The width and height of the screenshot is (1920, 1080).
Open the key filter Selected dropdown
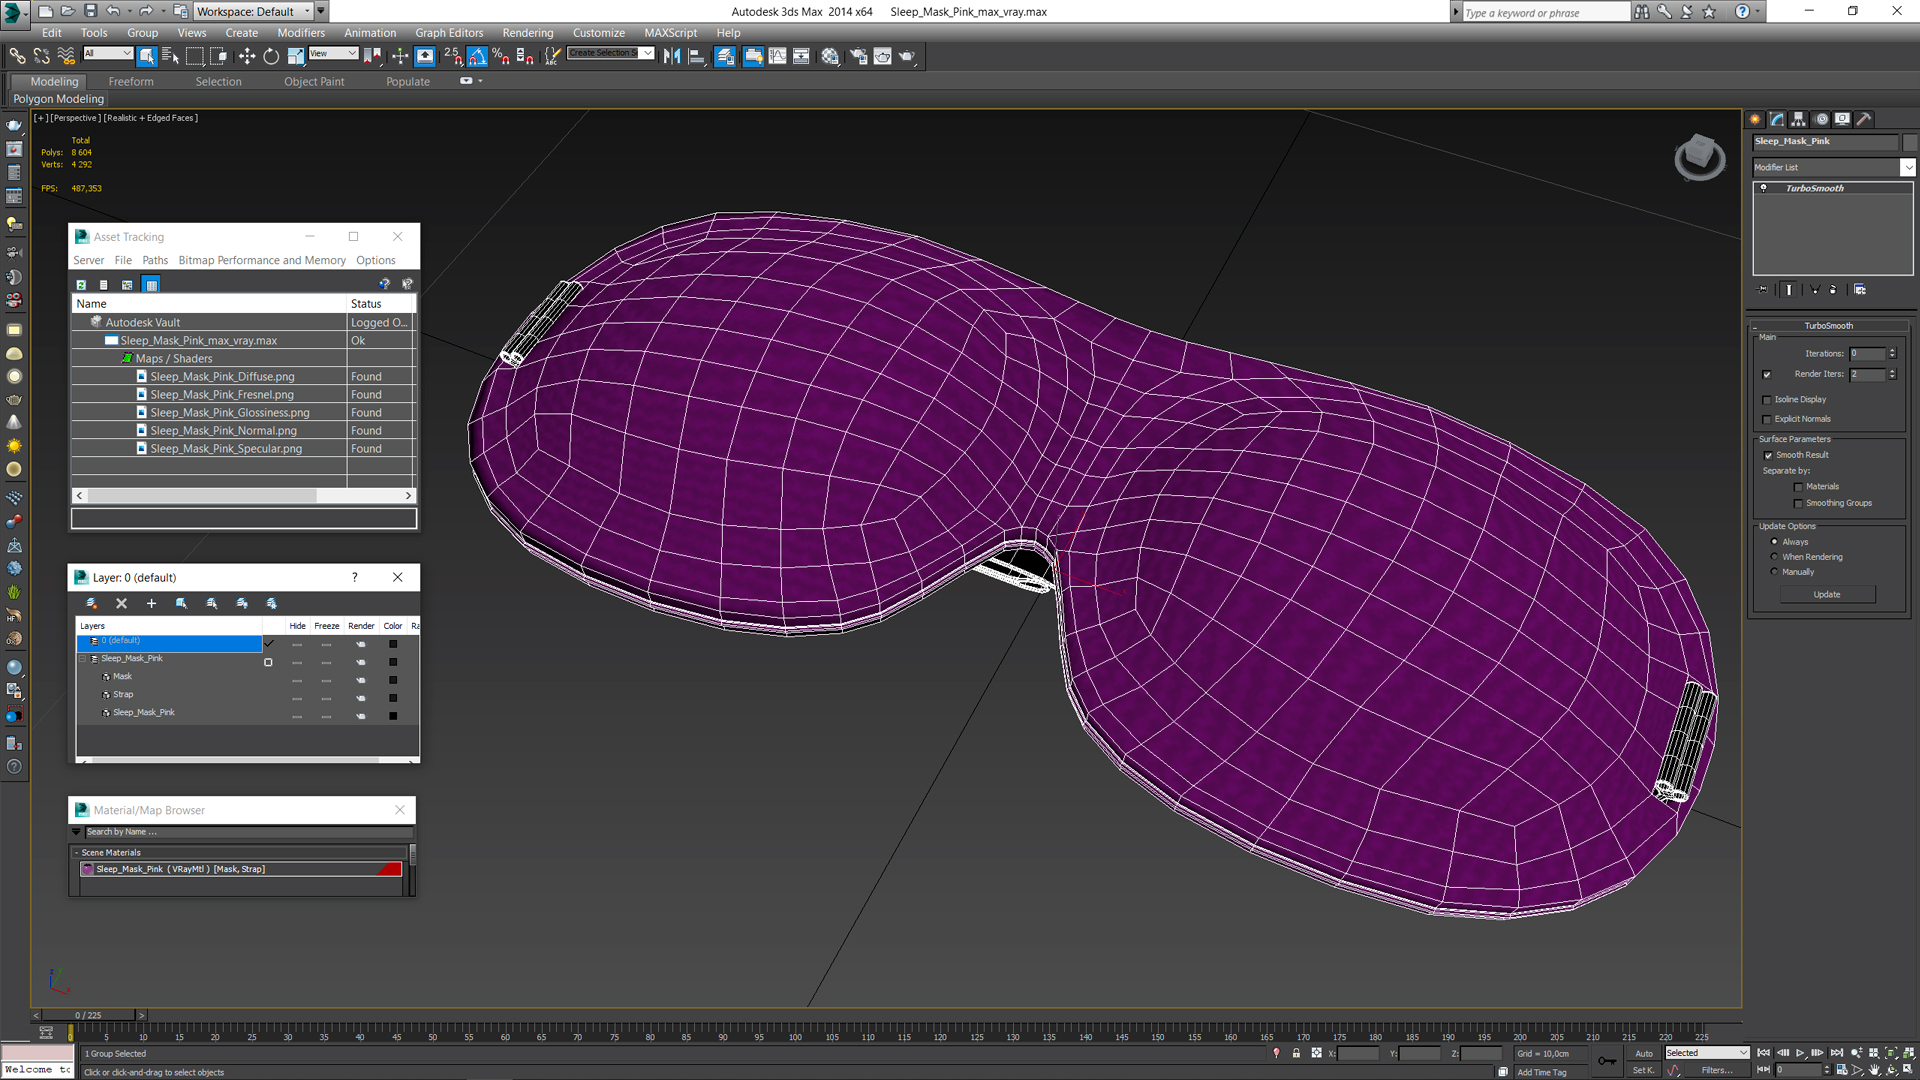coord(1707,1053)
